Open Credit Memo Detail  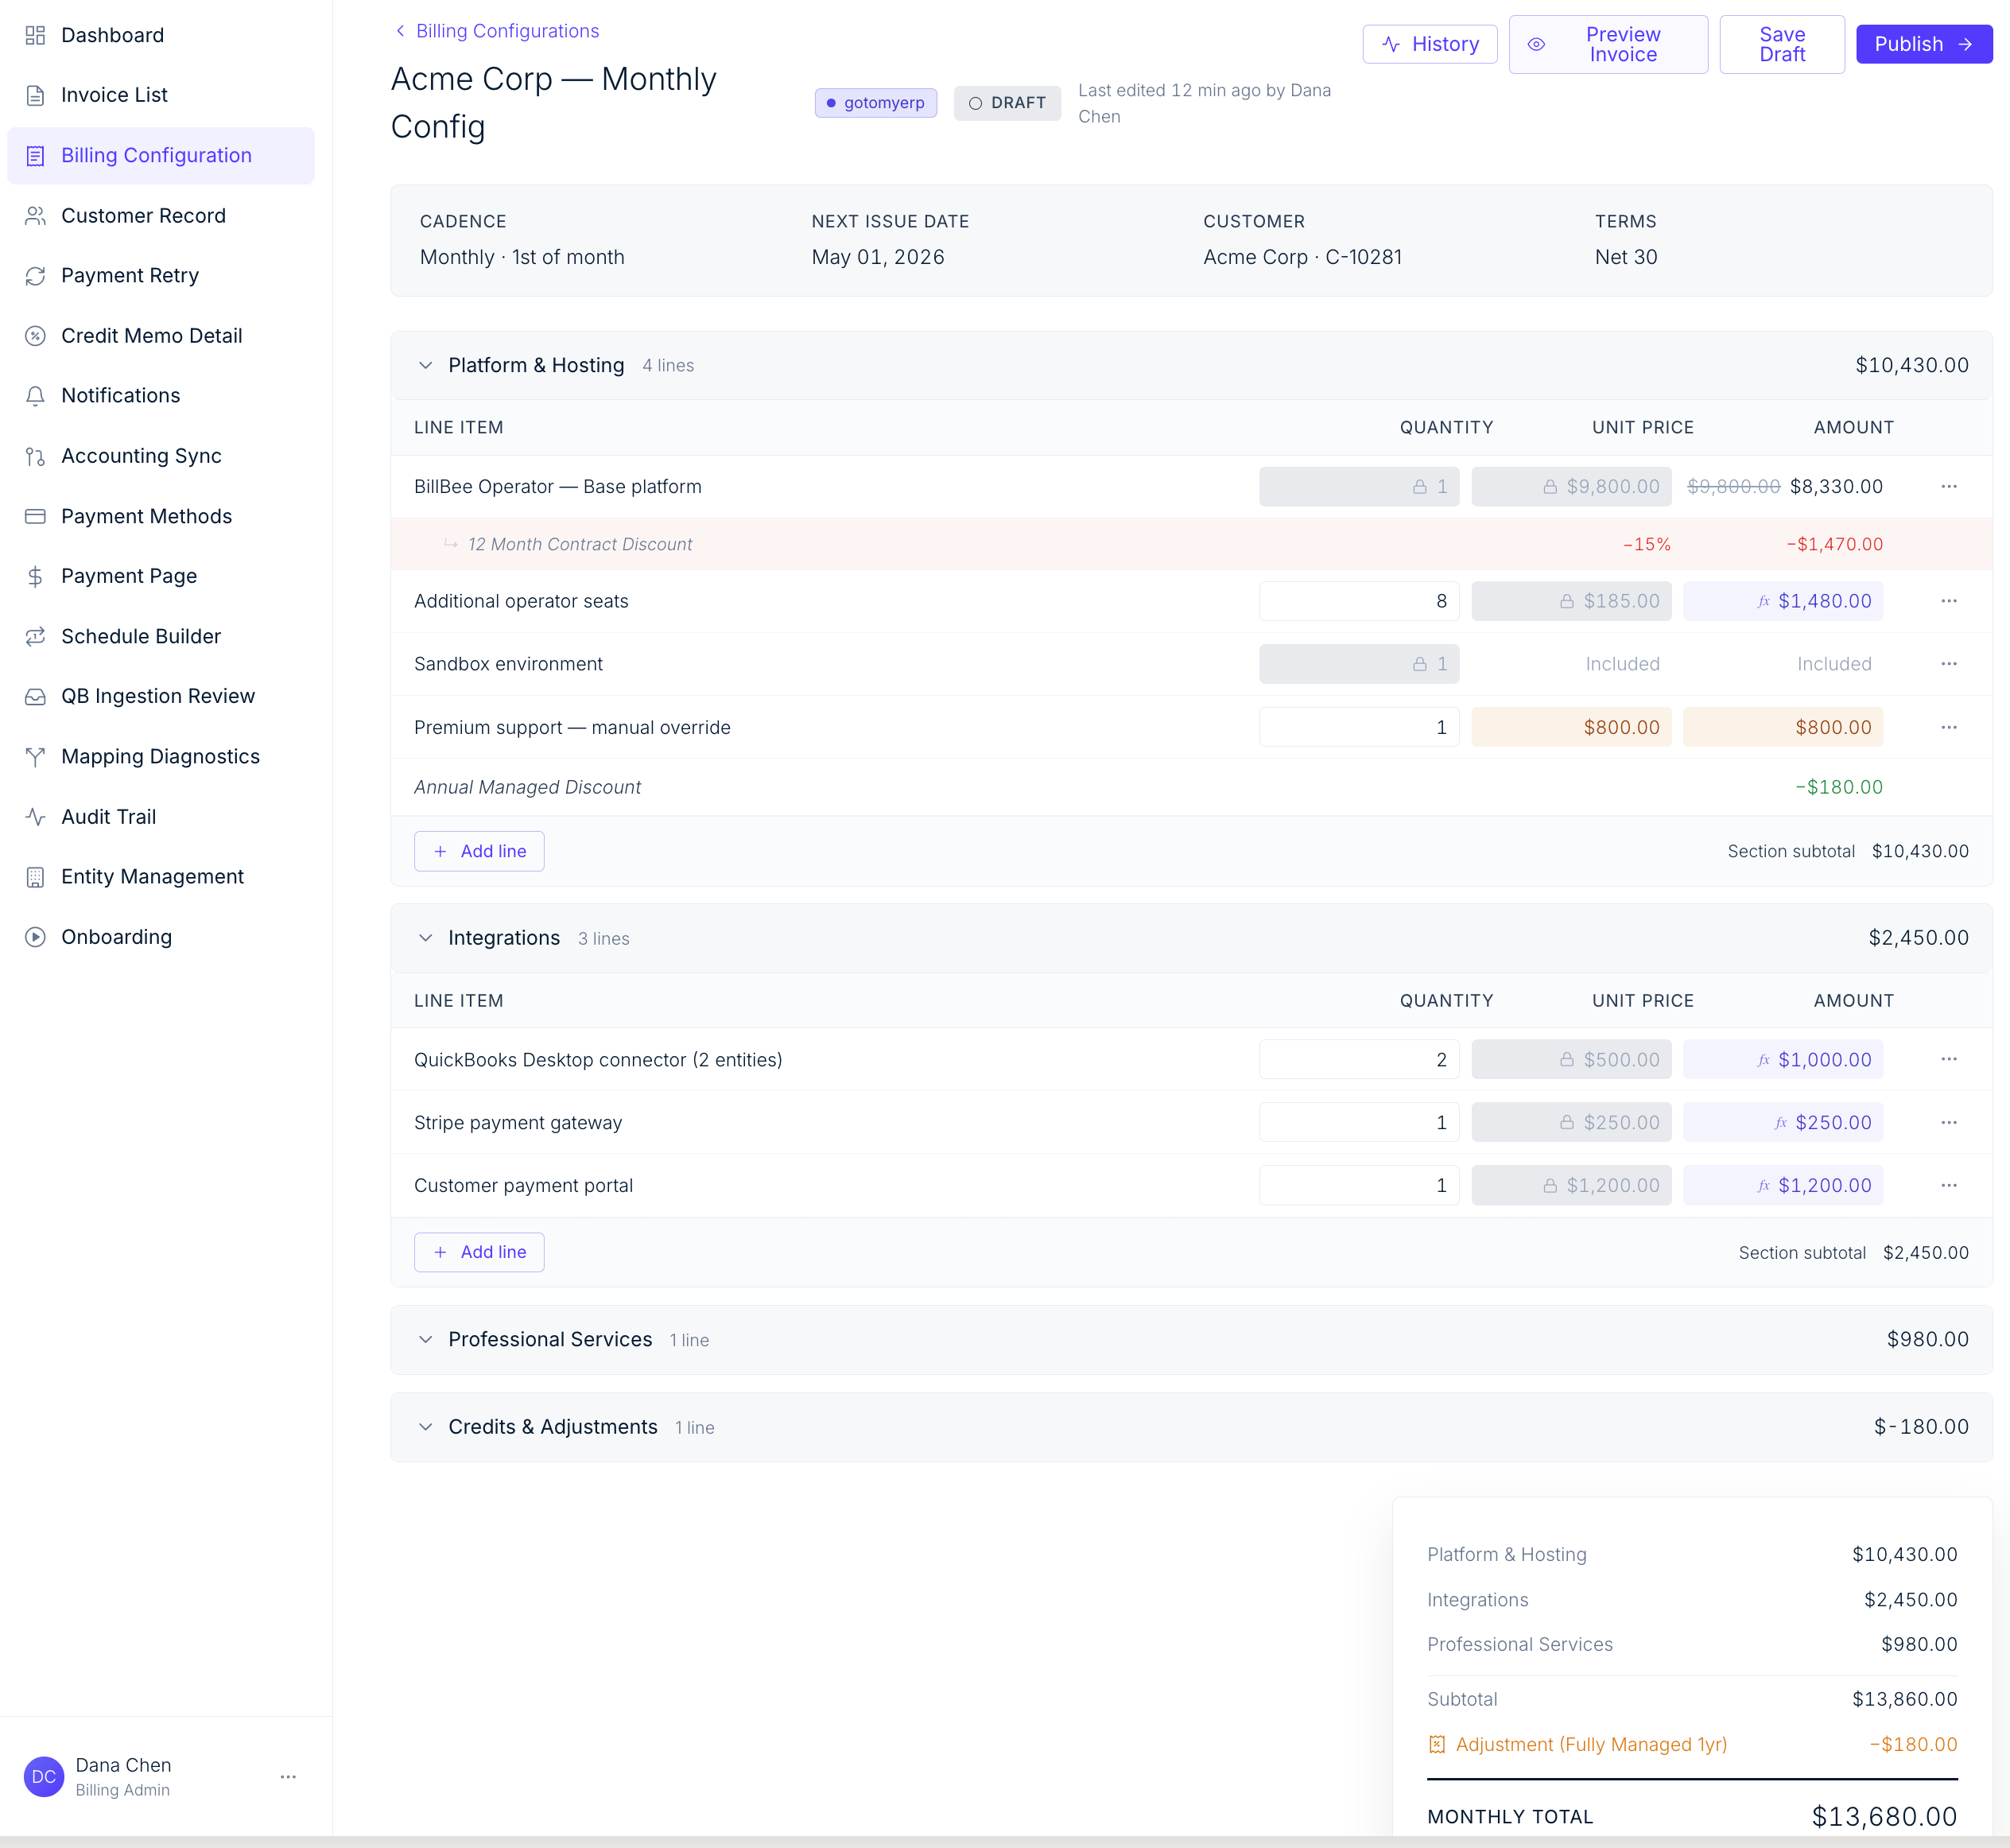(160, 336)
